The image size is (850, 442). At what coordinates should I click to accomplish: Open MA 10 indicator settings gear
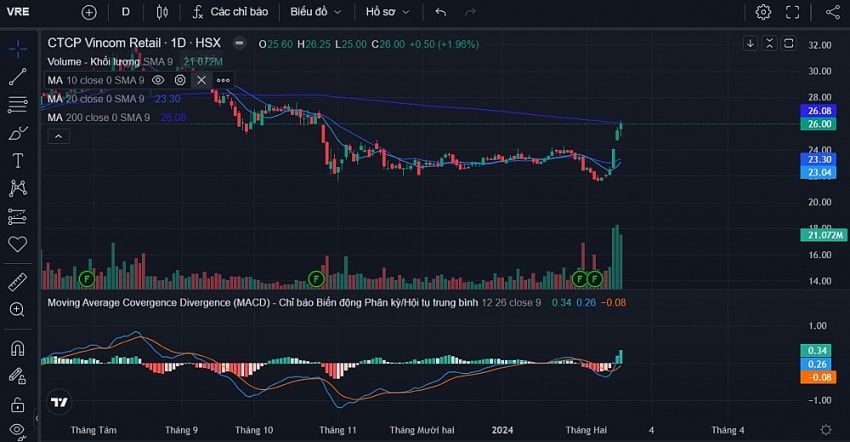coord(180,80)
